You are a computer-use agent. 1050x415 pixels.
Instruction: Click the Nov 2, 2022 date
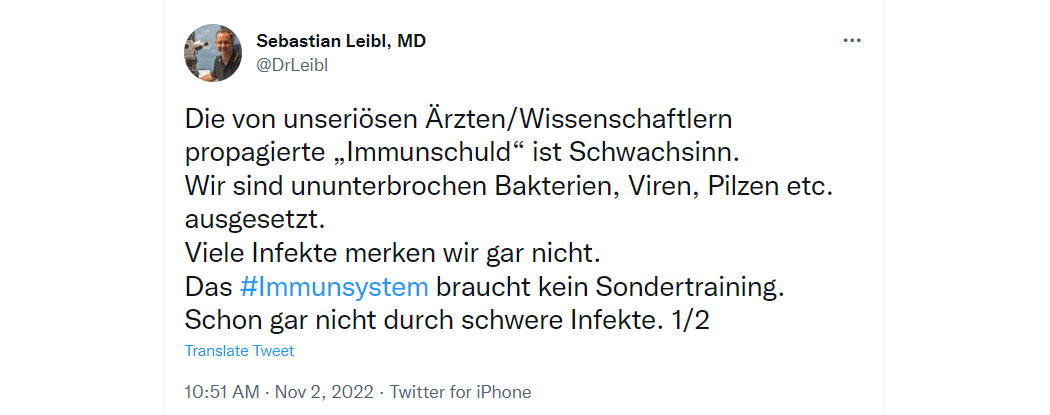point(323,392)
